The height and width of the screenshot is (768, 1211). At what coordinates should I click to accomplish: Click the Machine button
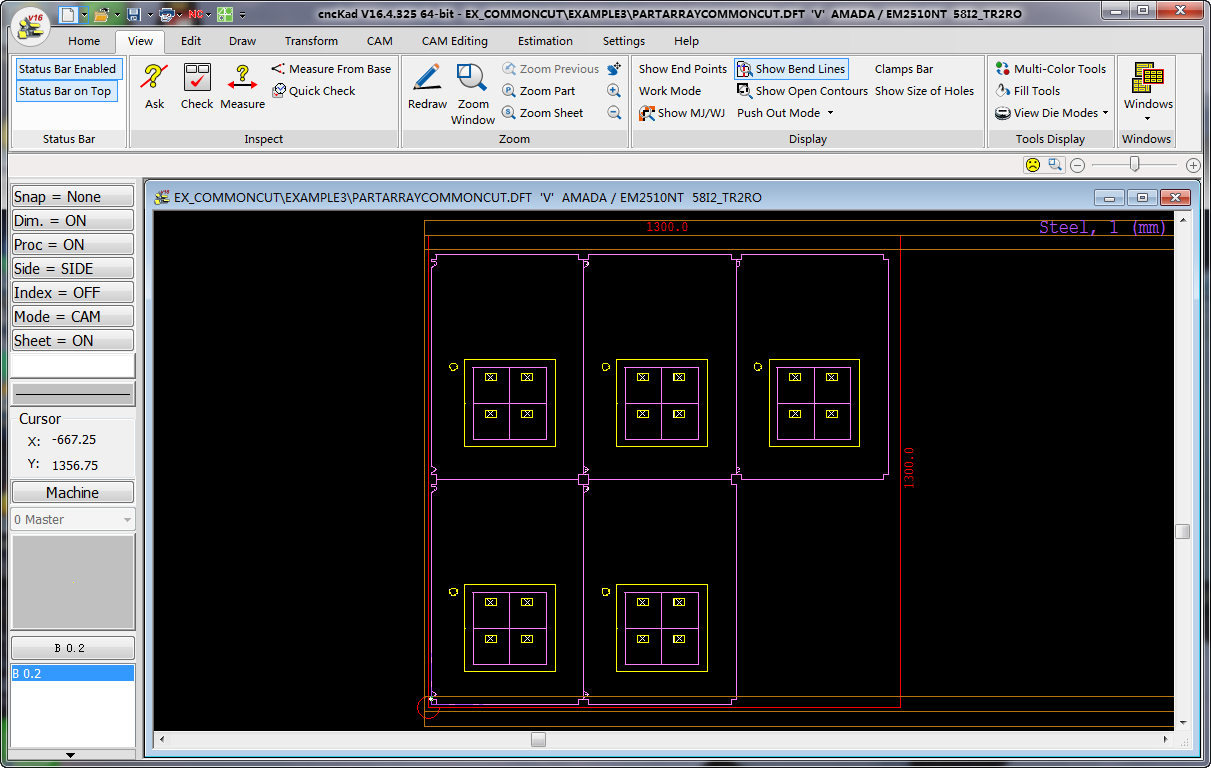[x=72, y=493]
